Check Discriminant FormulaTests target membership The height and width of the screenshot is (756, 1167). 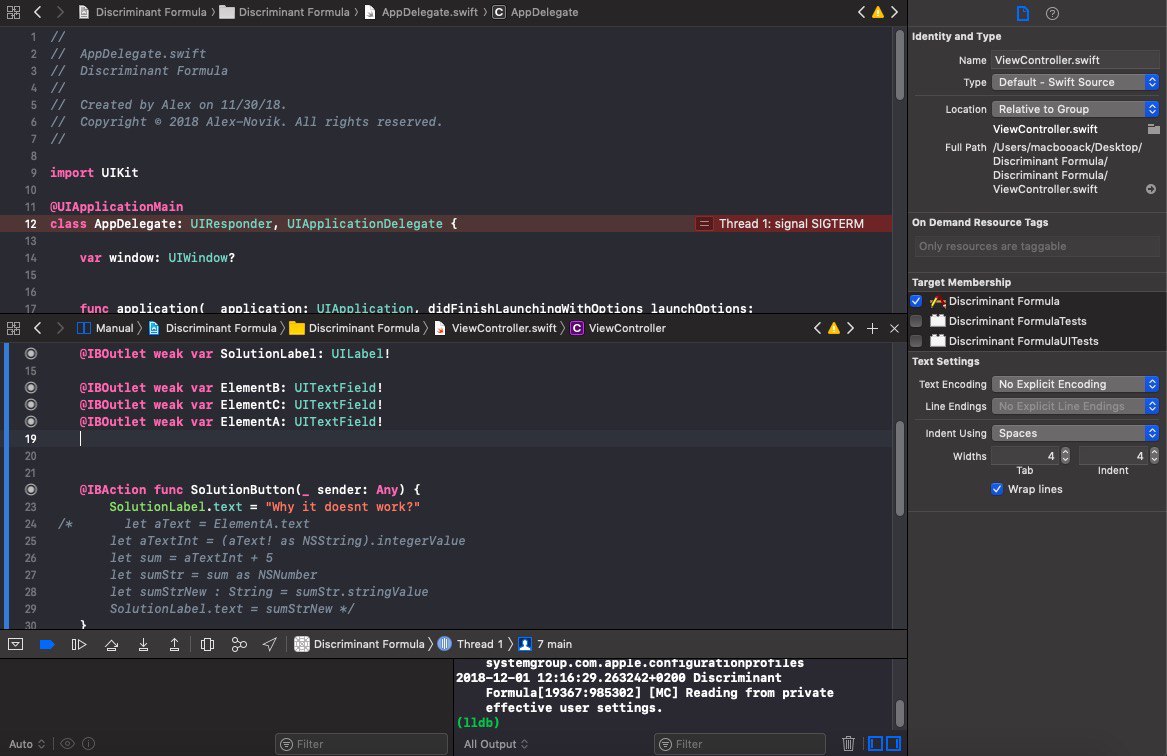(x=916, y=321)
